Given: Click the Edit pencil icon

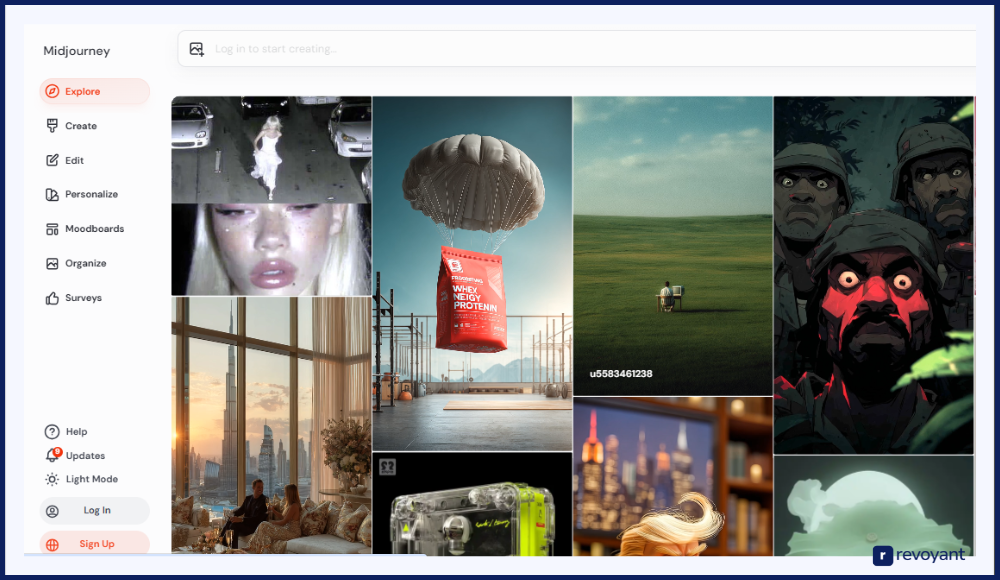Looking at the screenshot, I should point(53,160).
